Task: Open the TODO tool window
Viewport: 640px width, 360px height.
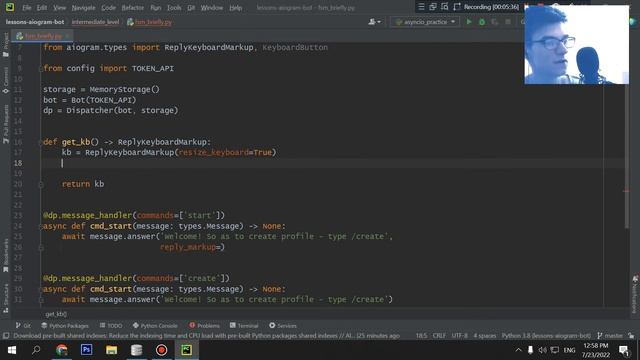Action: (x=111, y=326)
